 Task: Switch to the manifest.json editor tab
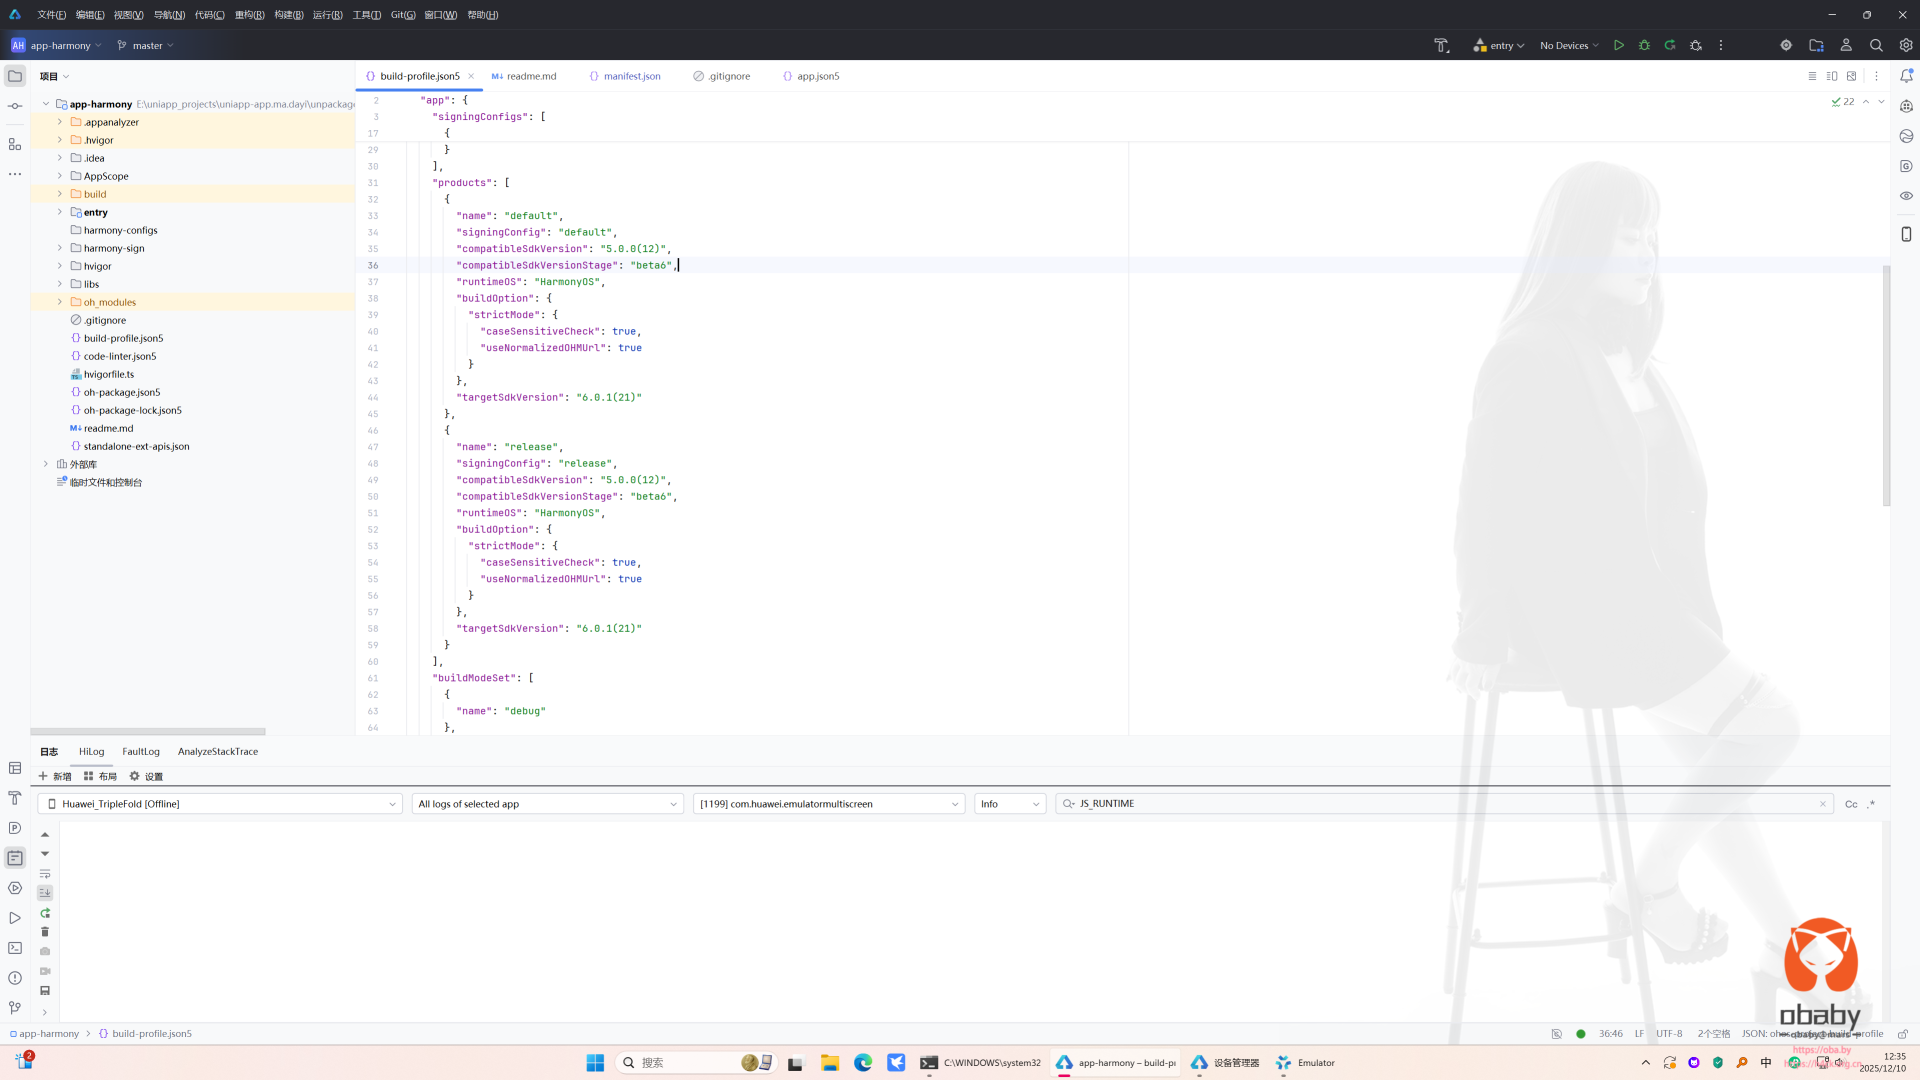click(631, 76)
